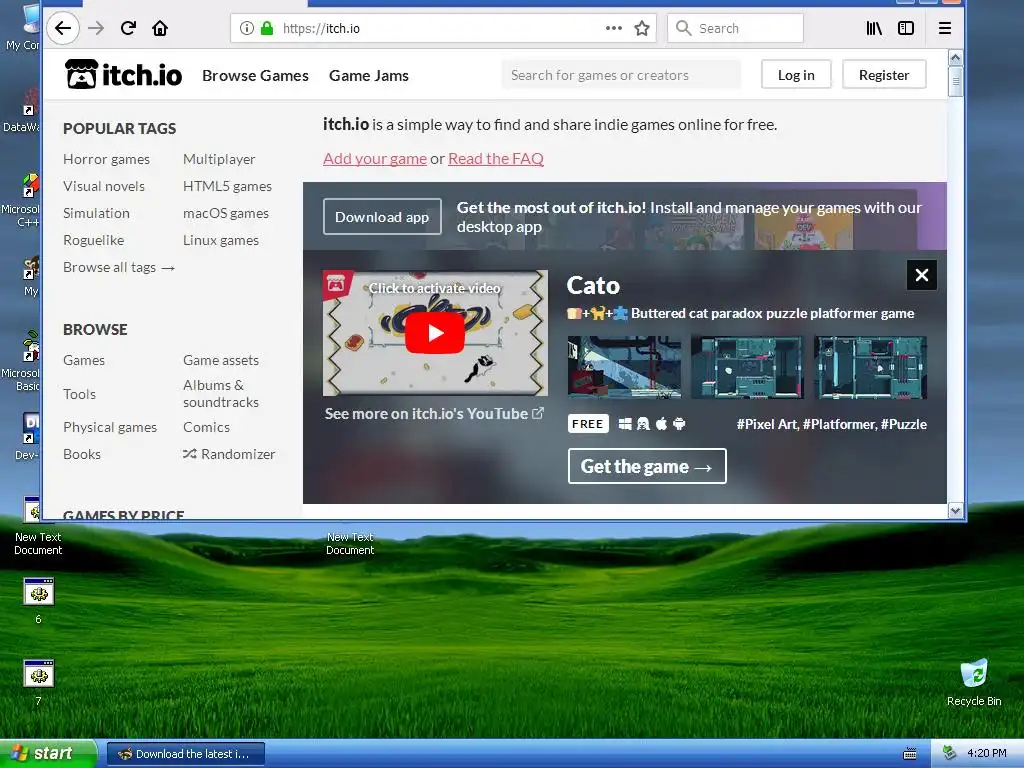The width and height of the screenshot is (1024, 768).
Task: Open page actions three-dots menu
Action: pyautogui.click(x=613, y=28)
